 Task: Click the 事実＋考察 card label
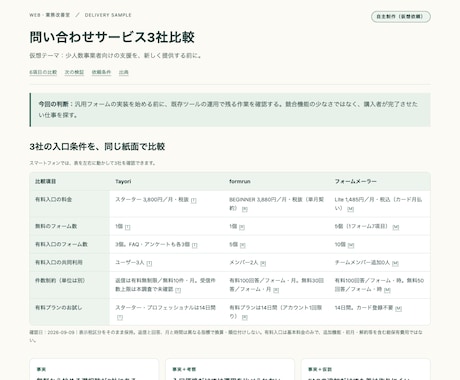click(184, 369)
